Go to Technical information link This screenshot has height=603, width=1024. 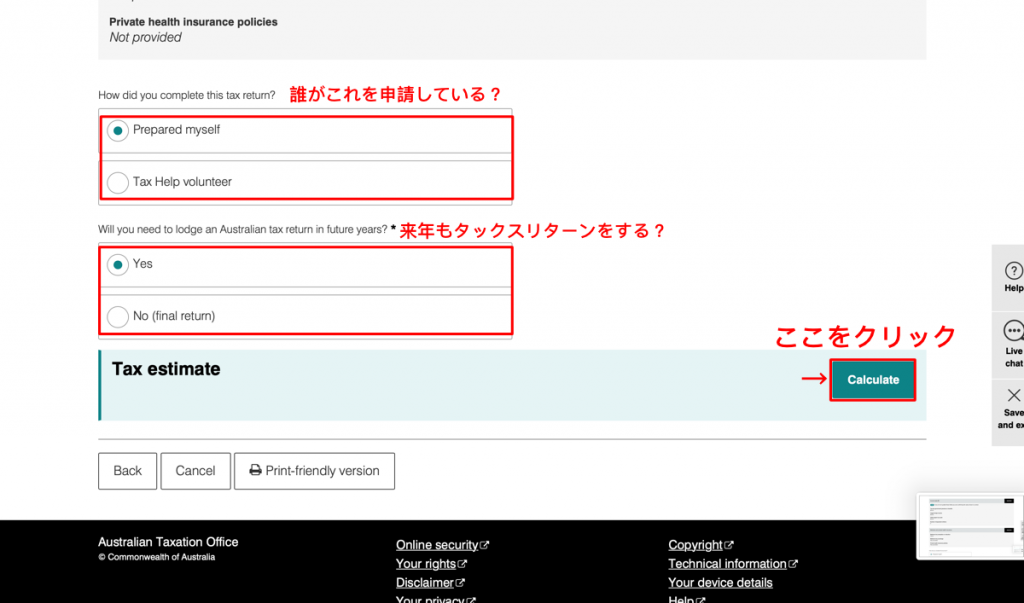[x=727, y=564]
